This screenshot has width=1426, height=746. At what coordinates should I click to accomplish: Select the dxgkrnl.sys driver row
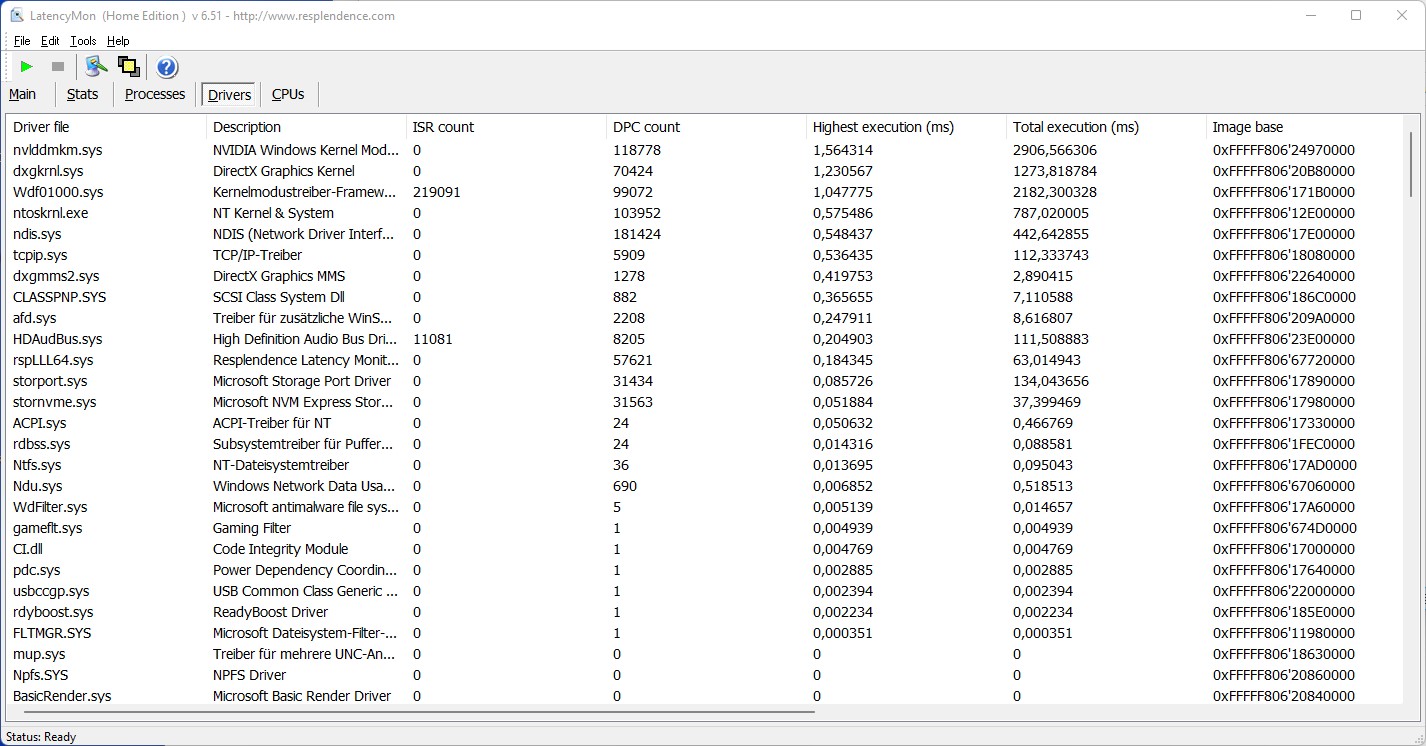pyautogui.click(x=705, y=171)
